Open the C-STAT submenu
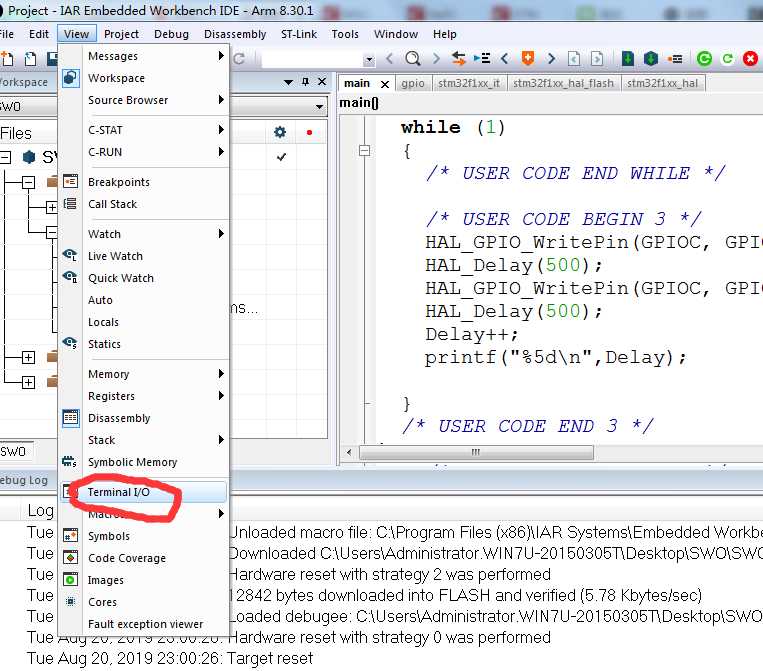This screenshot has width=763, height=671. (x=144, y=130)
